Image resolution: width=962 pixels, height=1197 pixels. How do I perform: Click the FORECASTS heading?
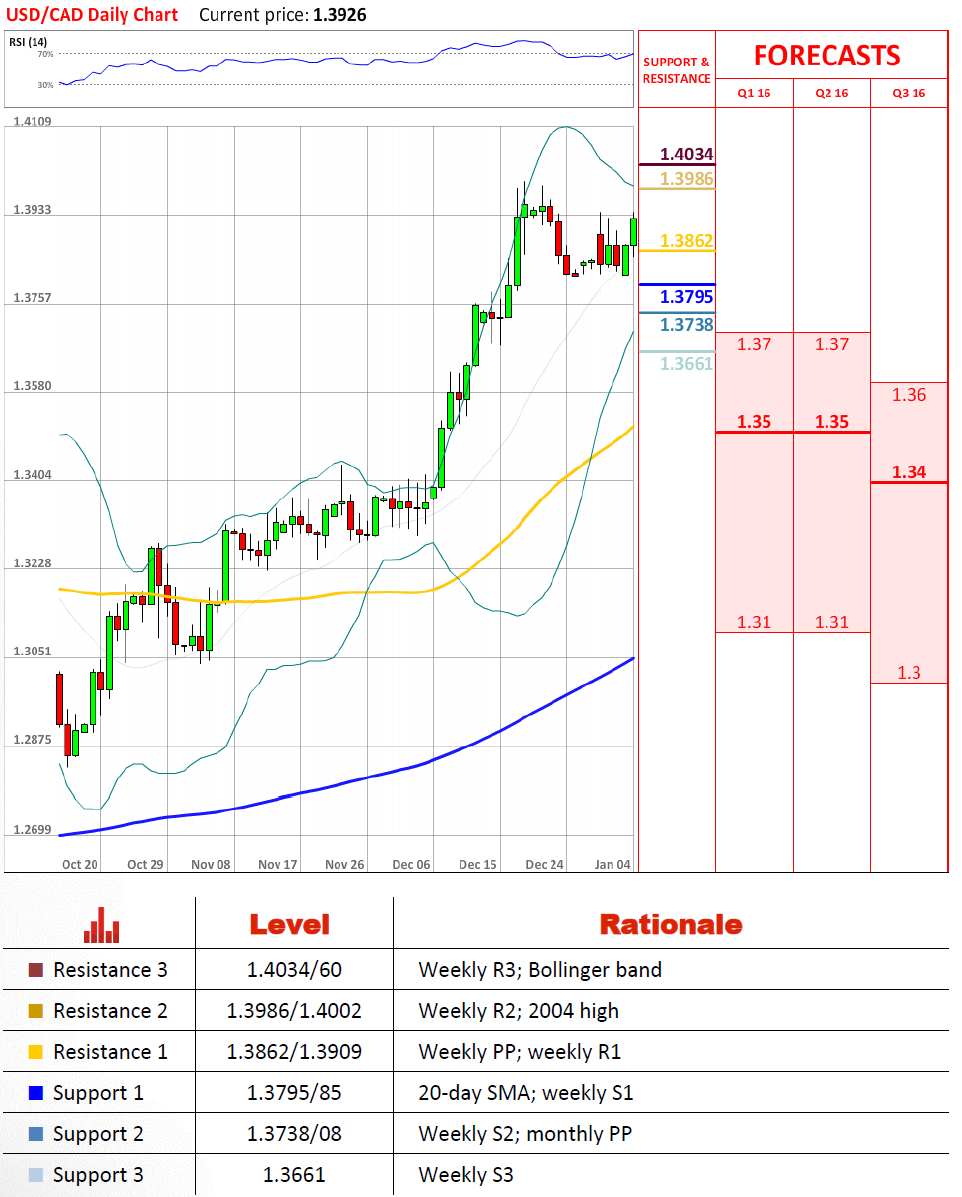pos(827,55)
